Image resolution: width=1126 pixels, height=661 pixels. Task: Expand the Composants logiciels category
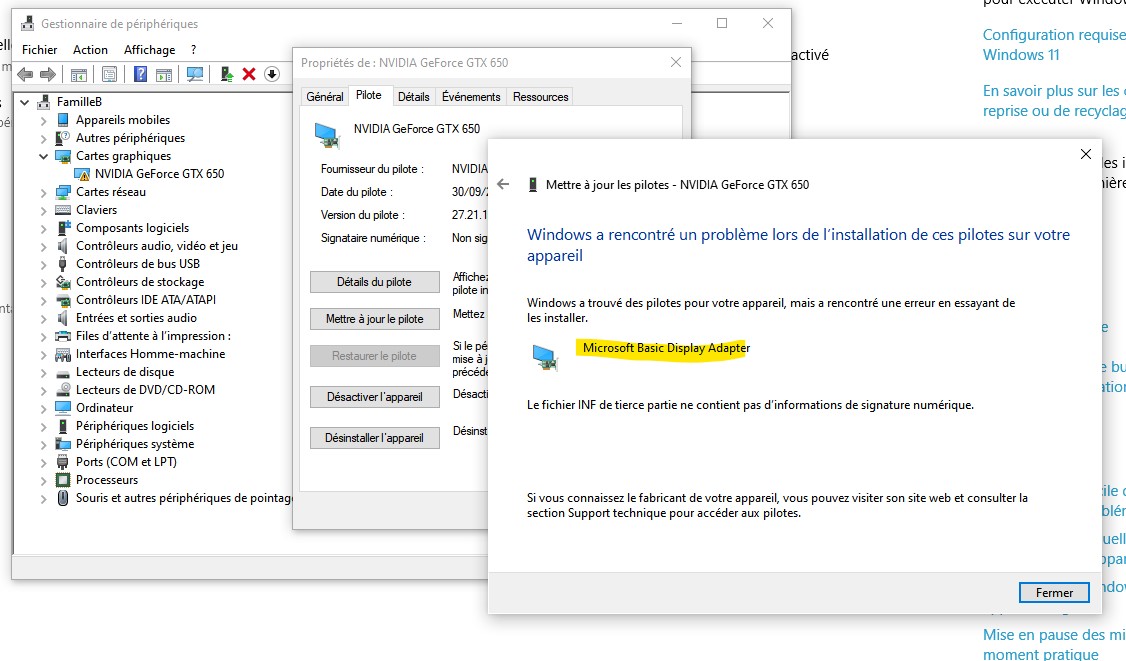click(44, 228)
